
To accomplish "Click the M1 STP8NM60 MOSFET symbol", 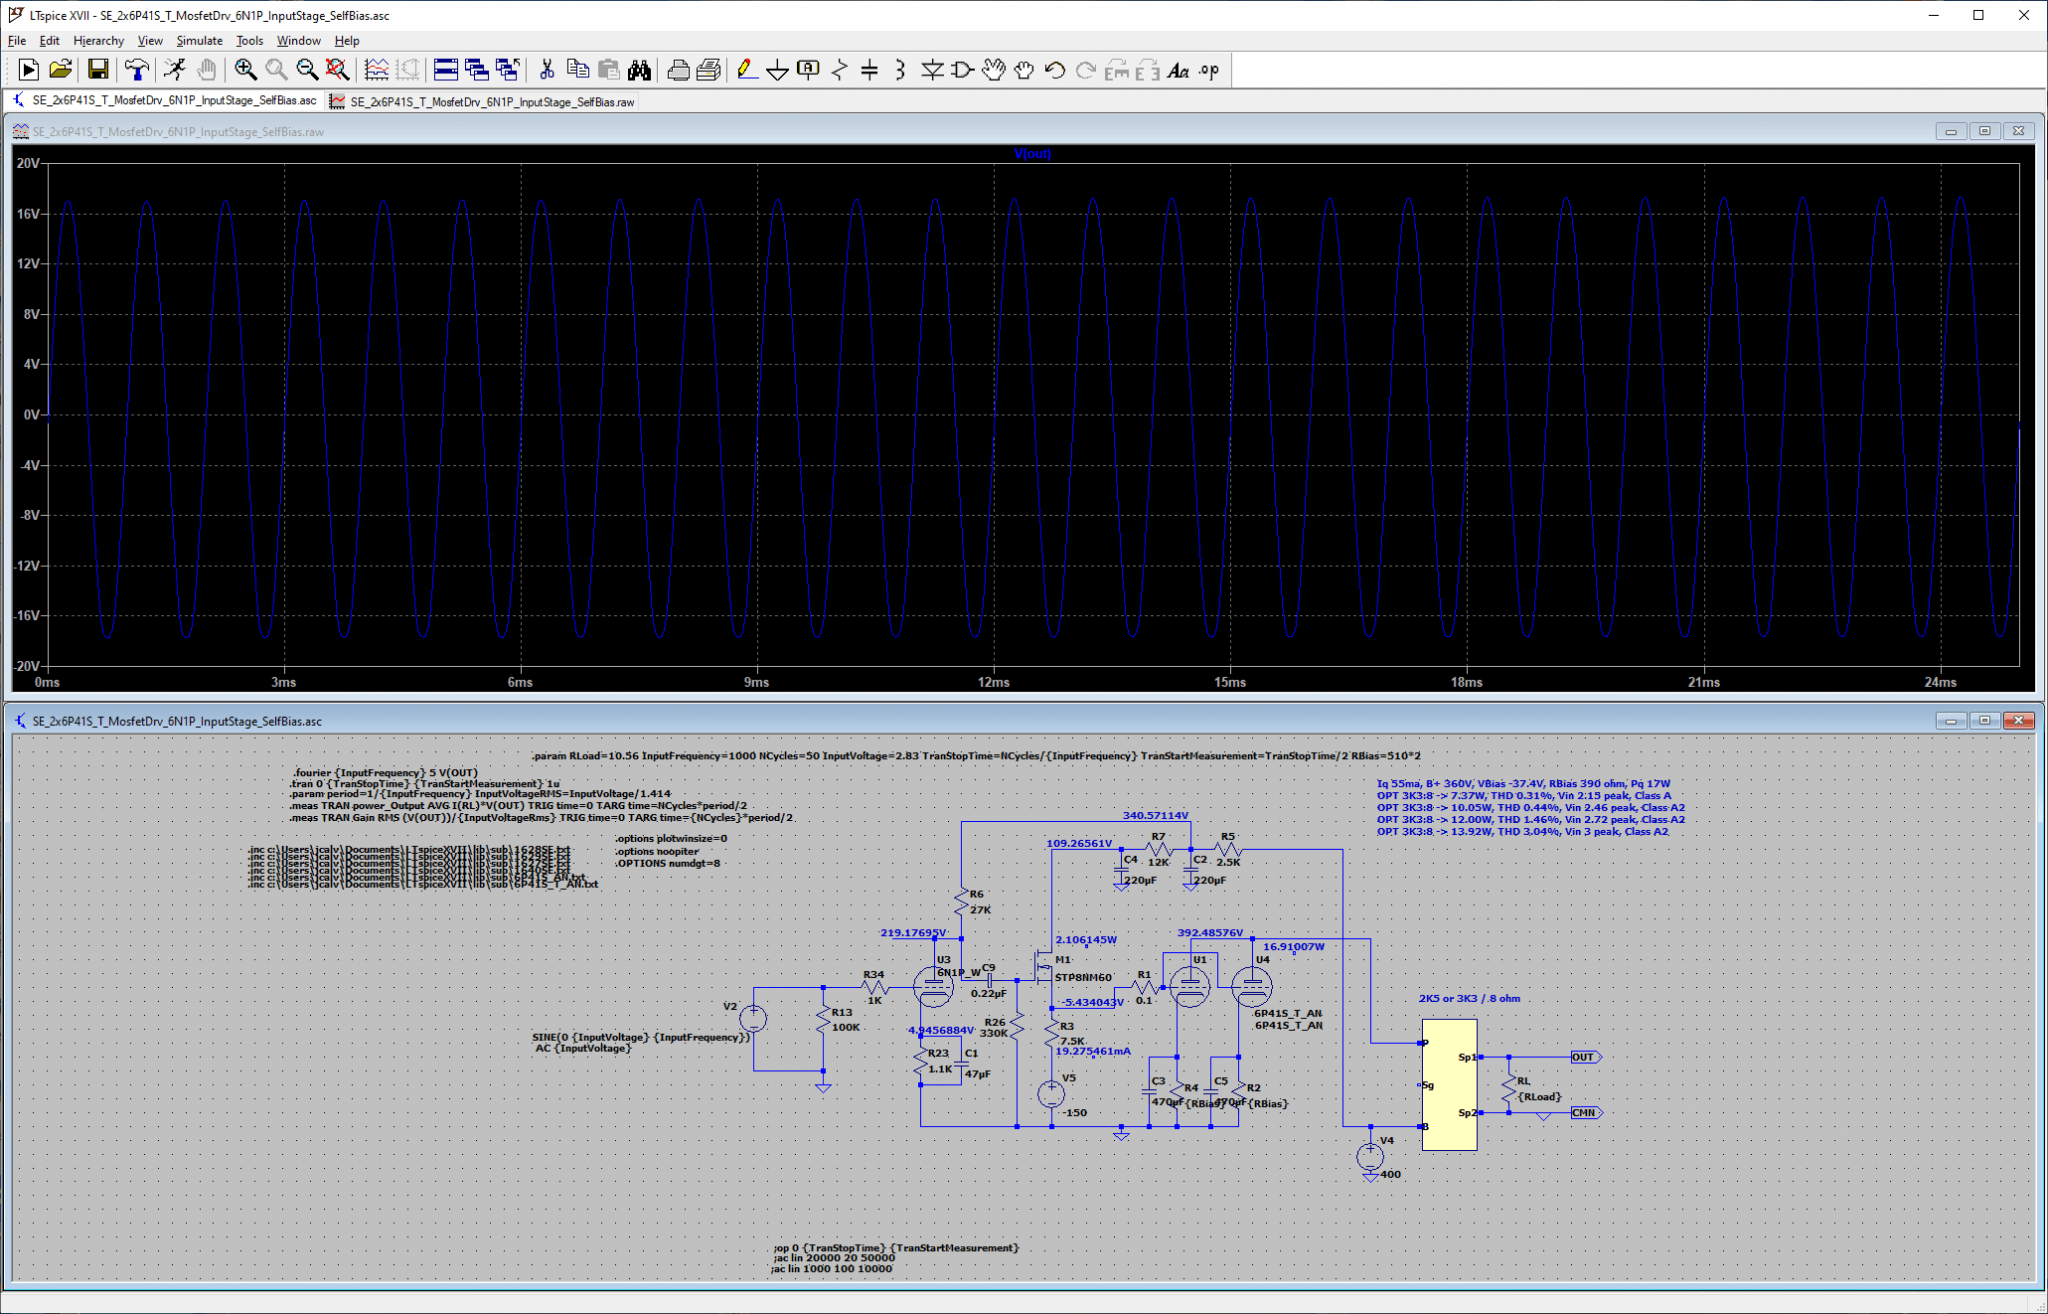I will click(1042, 965).
